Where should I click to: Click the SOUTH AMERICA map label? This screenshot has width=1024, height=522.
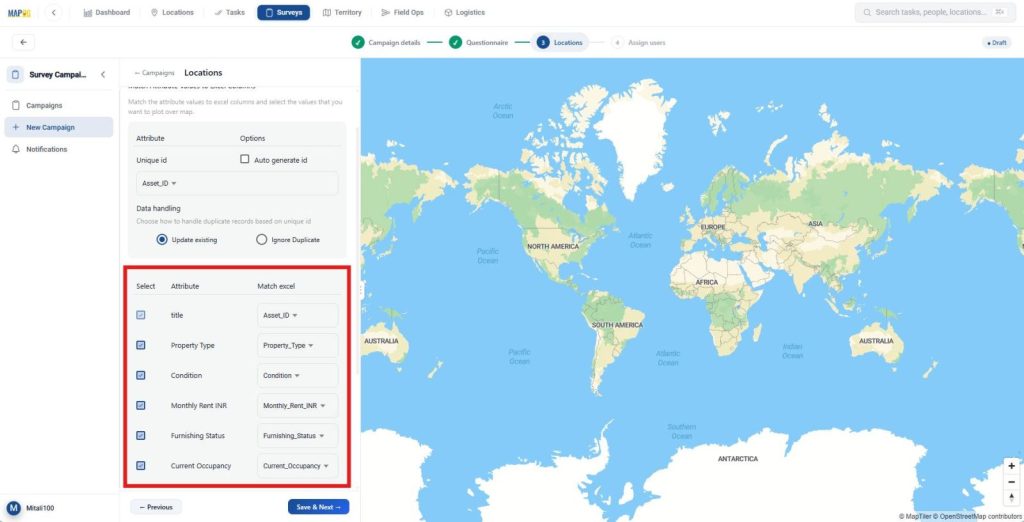tap(617, 325)
